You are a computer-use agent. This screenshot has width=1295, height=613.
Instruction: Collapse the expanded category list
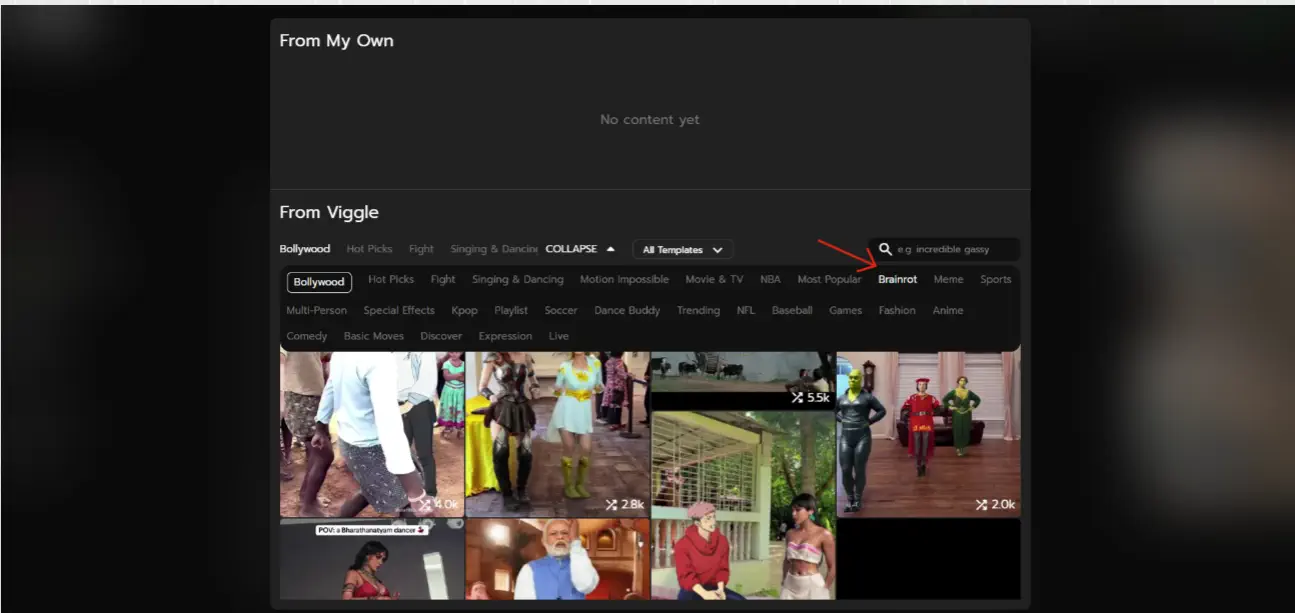tap(580, 249)
